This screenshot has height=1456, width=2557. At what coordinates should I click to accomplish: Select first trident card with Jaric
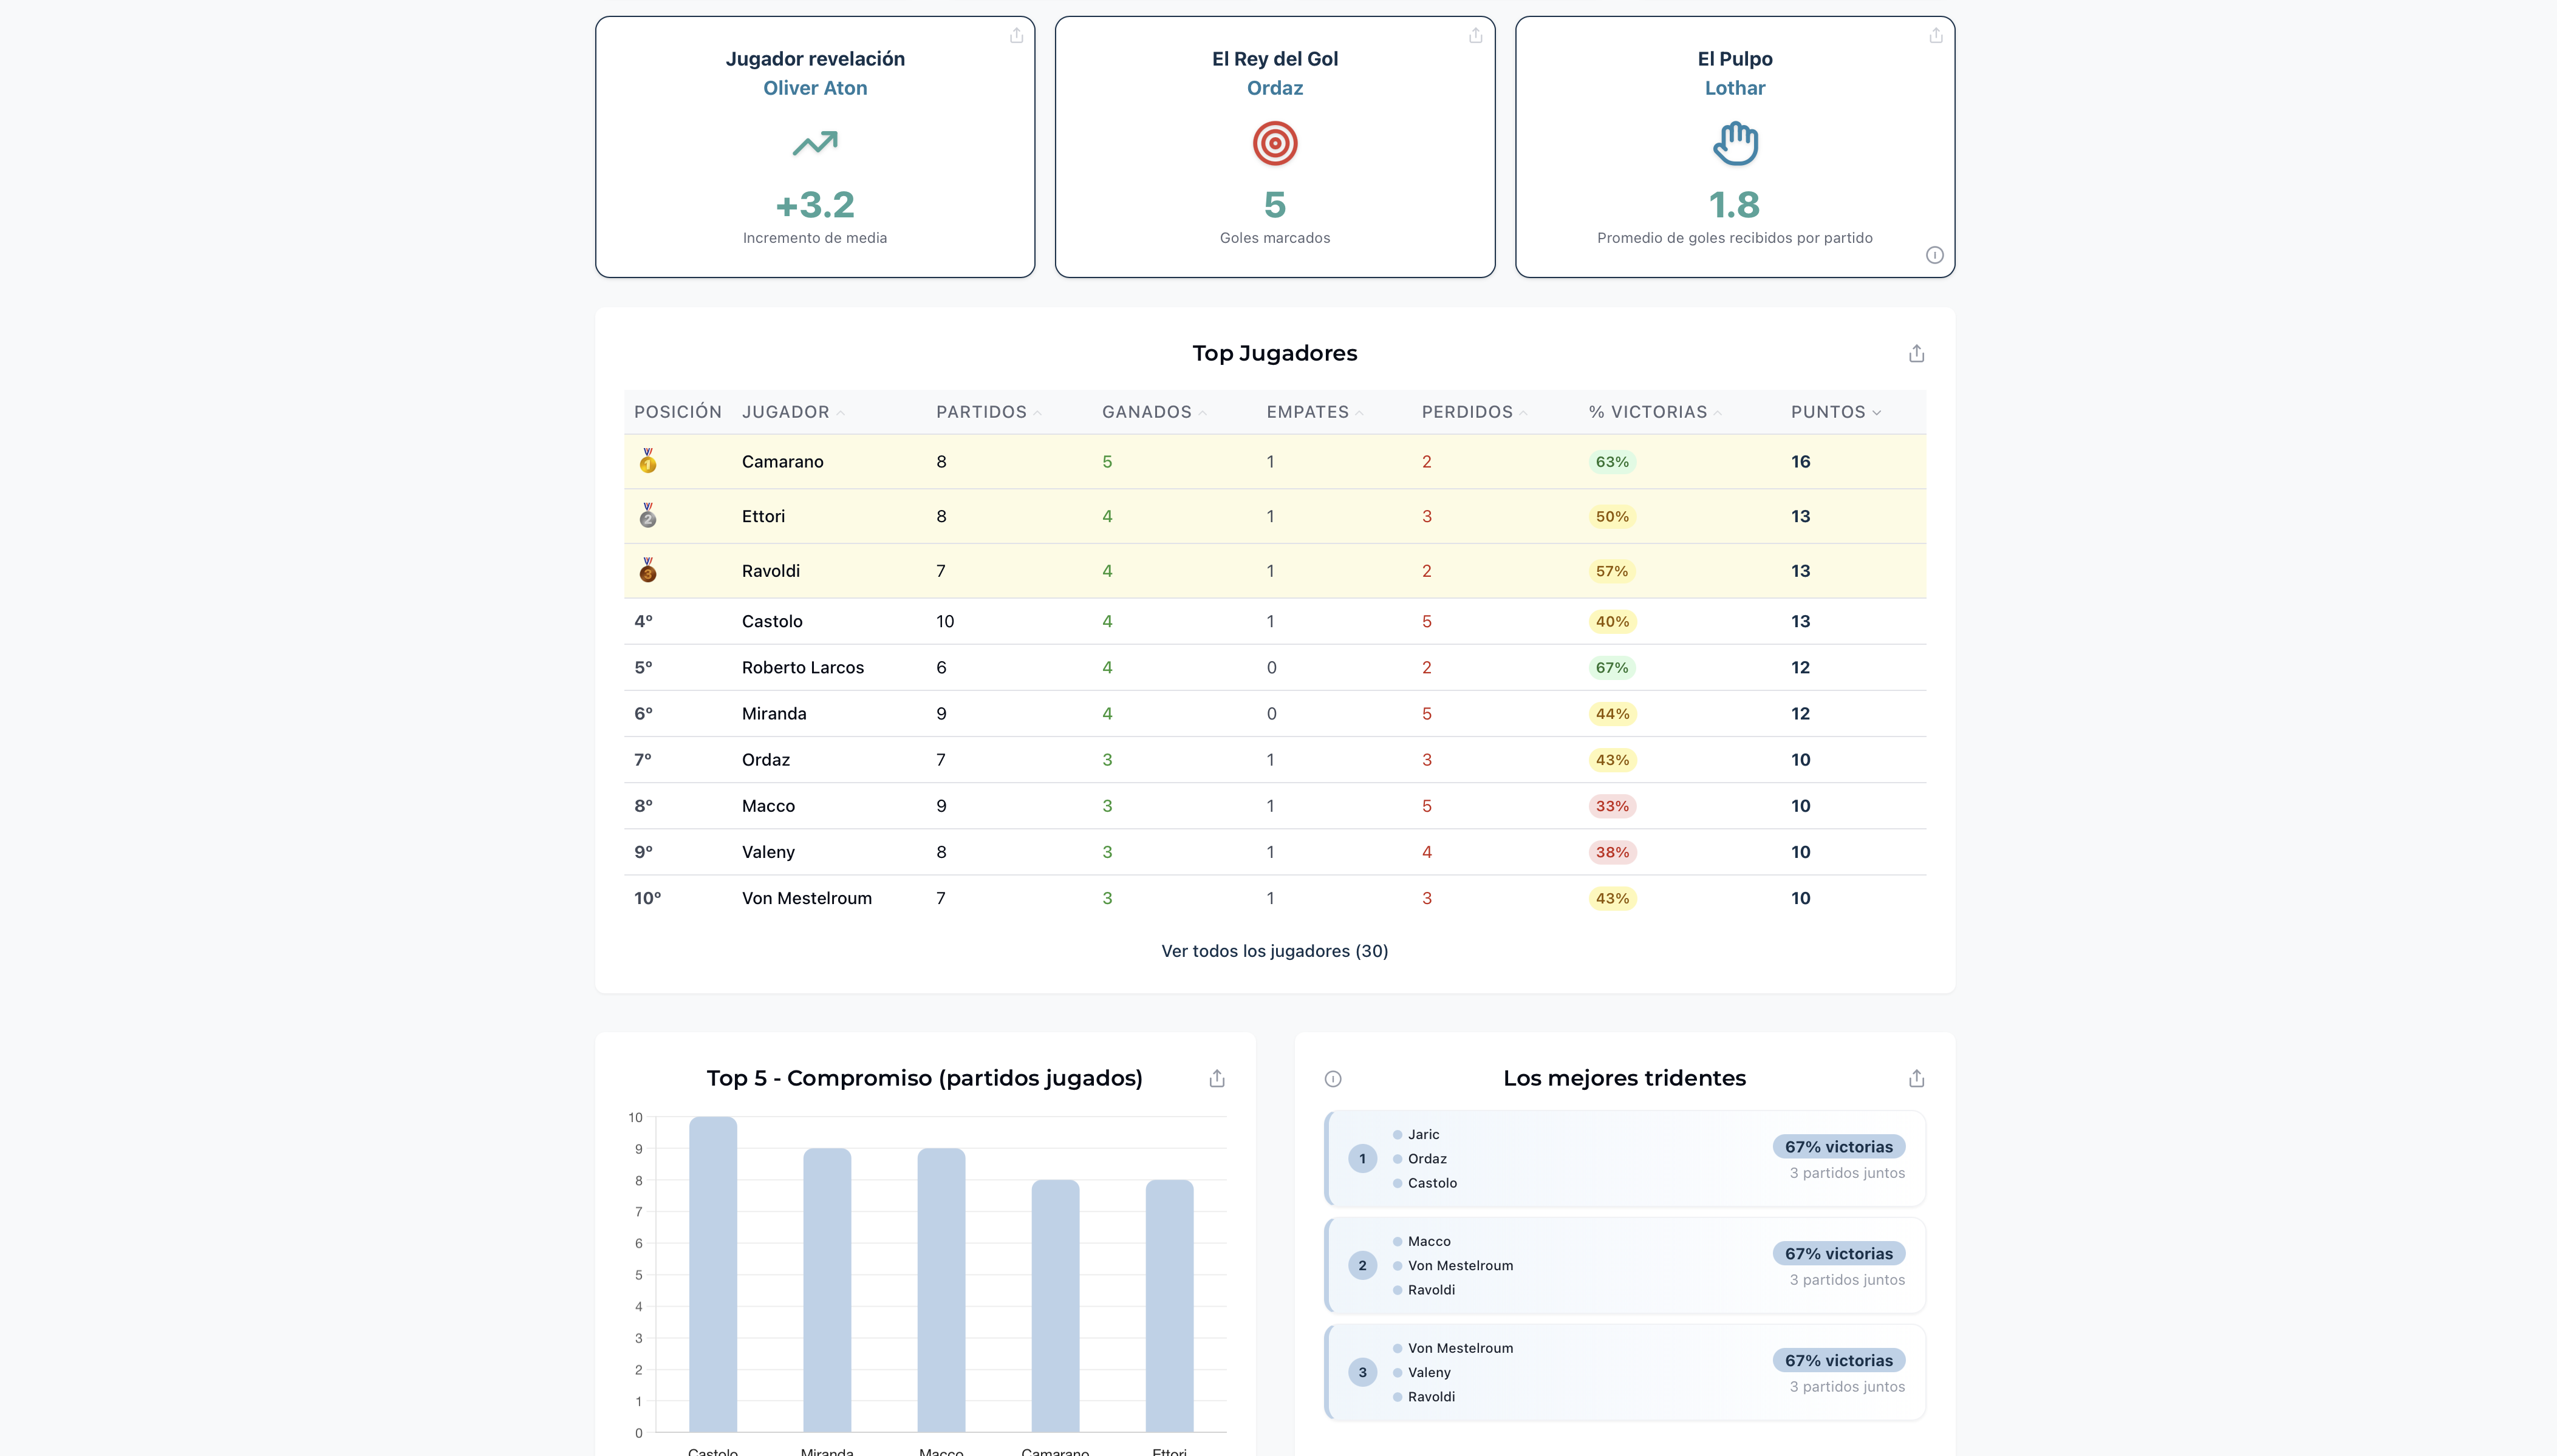(1623, 1159)
